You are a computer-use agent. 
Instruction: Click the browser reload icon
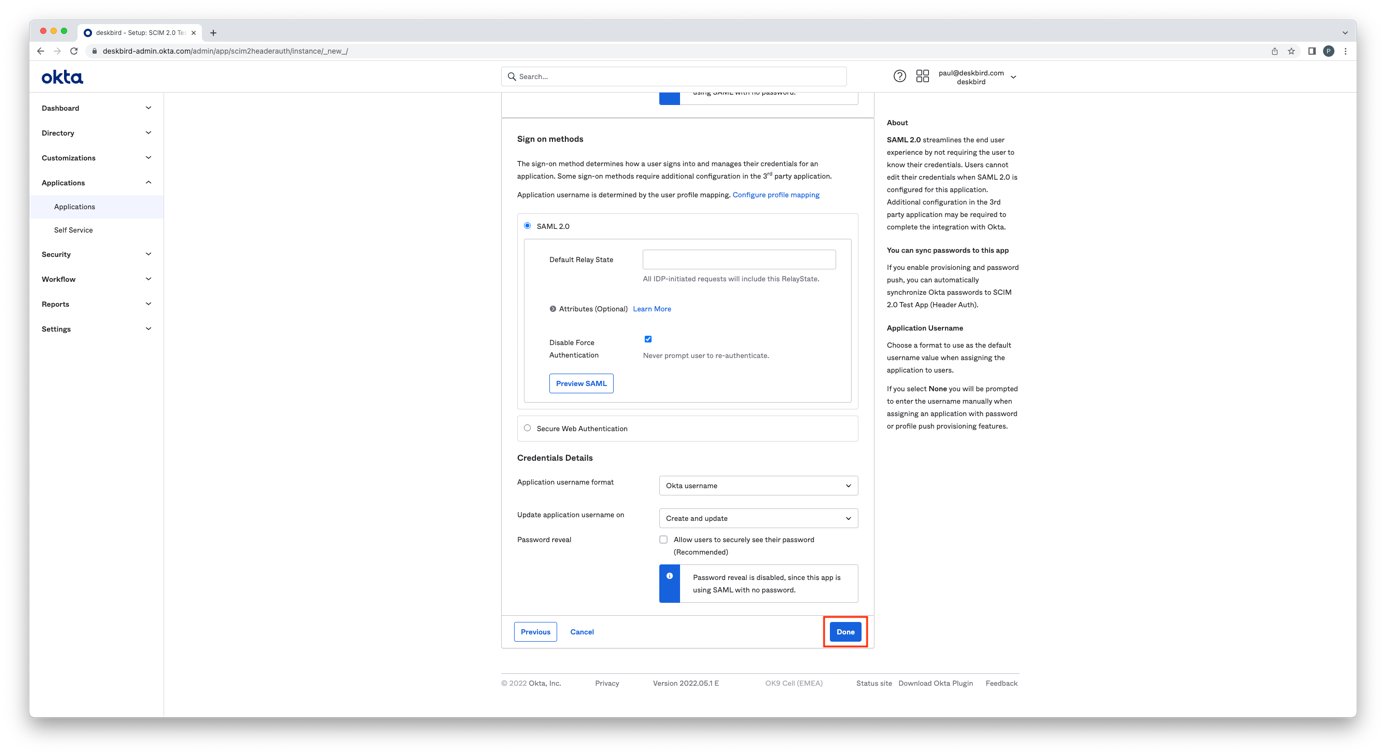[x=74, y=51]
